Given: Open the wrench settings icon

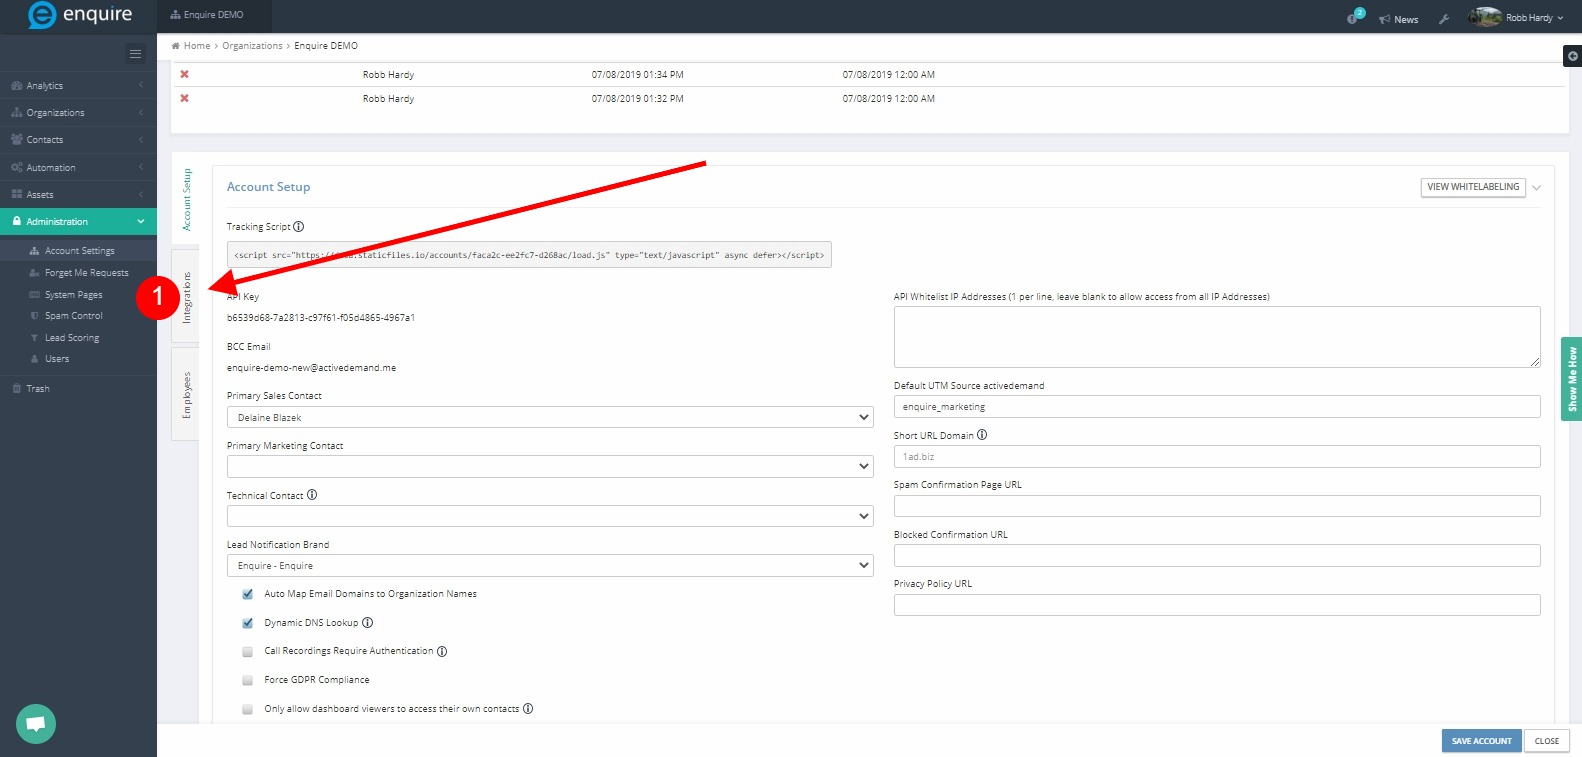Looking at the screenshot, I should point(1444,19).
